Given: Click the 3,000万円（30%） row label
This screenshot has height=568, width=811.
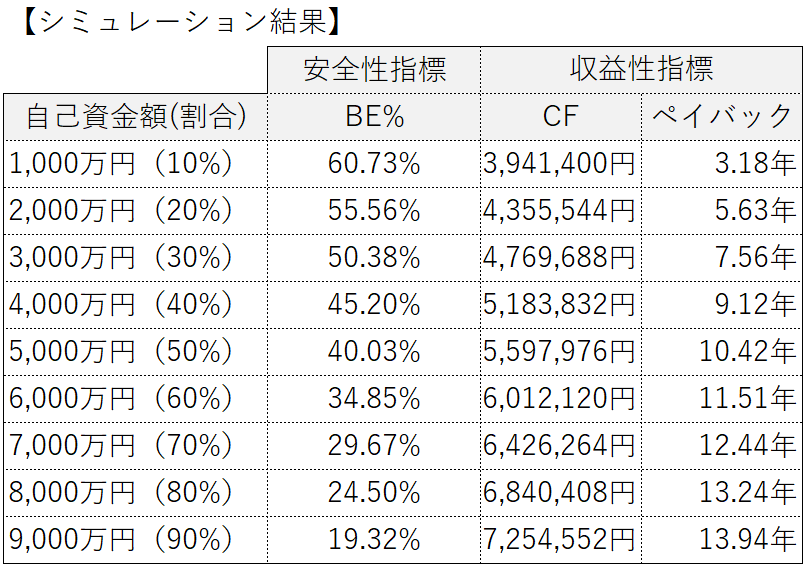Looking at the screenshot, I should pos(121,257).
